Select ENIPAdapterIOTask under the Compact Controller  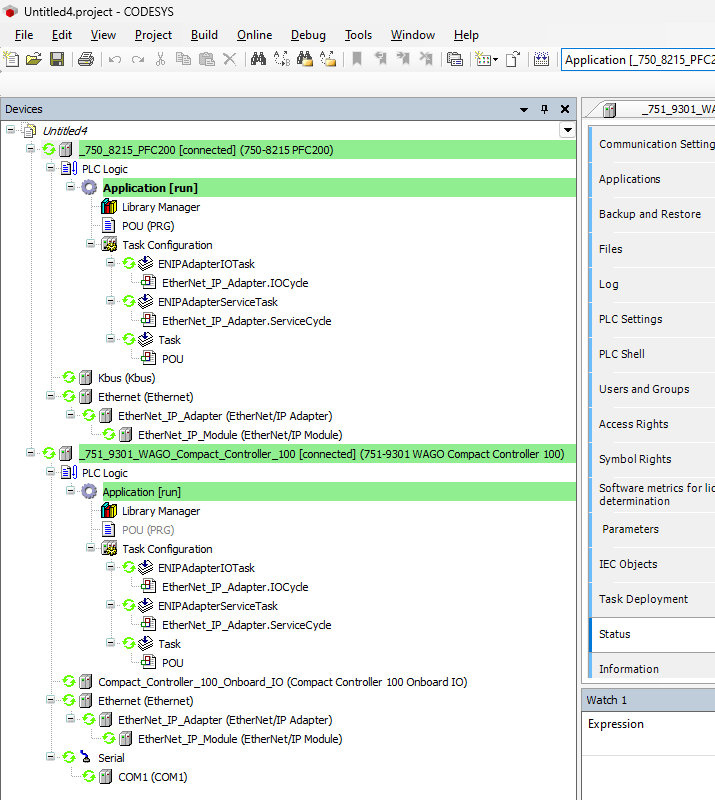tap(206, 567)
